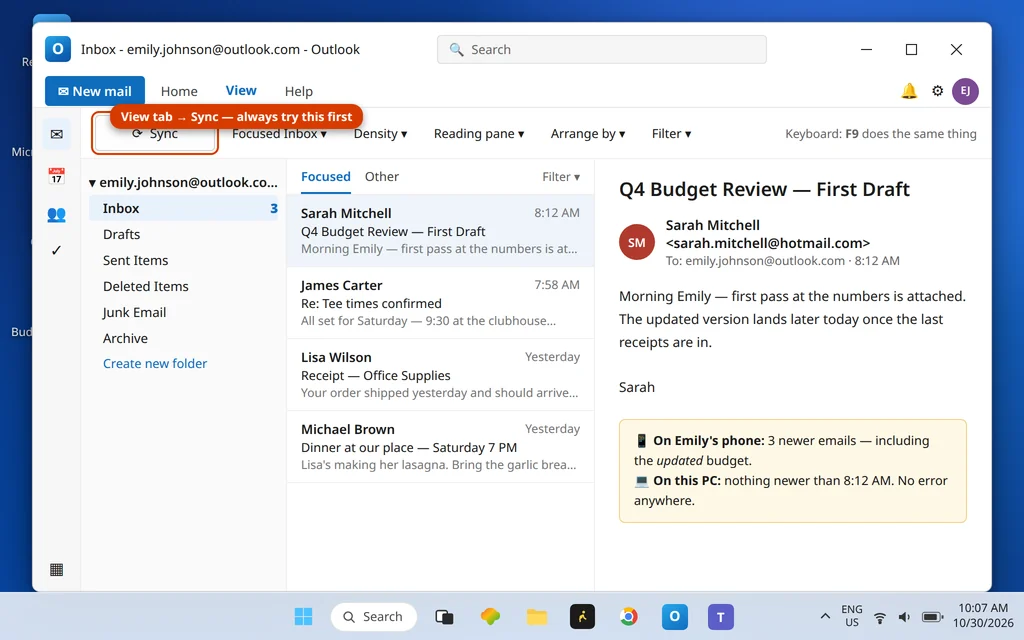Viewport: 1024px width, 640px height.
Task: Open Teams icon on the taskbar
Action: 721,616
